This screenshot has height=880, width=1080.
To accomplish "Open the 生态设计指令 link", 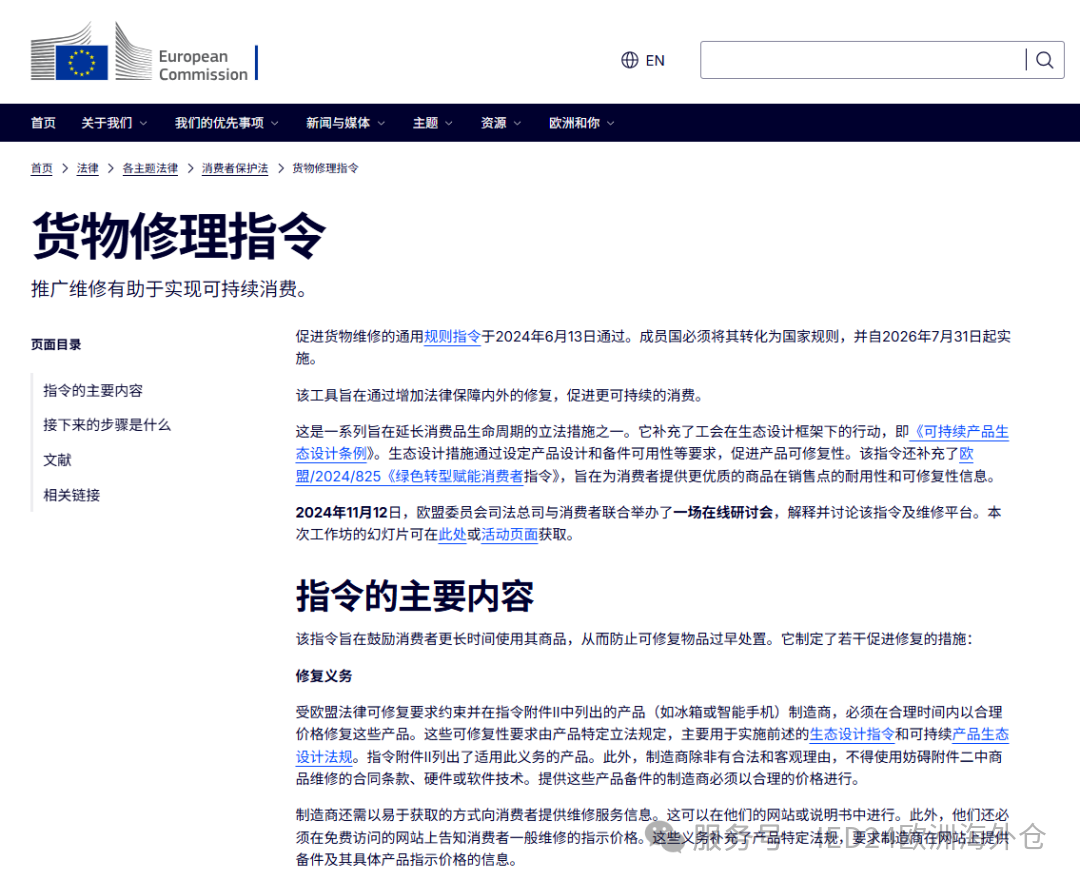I will click(852, 734).
